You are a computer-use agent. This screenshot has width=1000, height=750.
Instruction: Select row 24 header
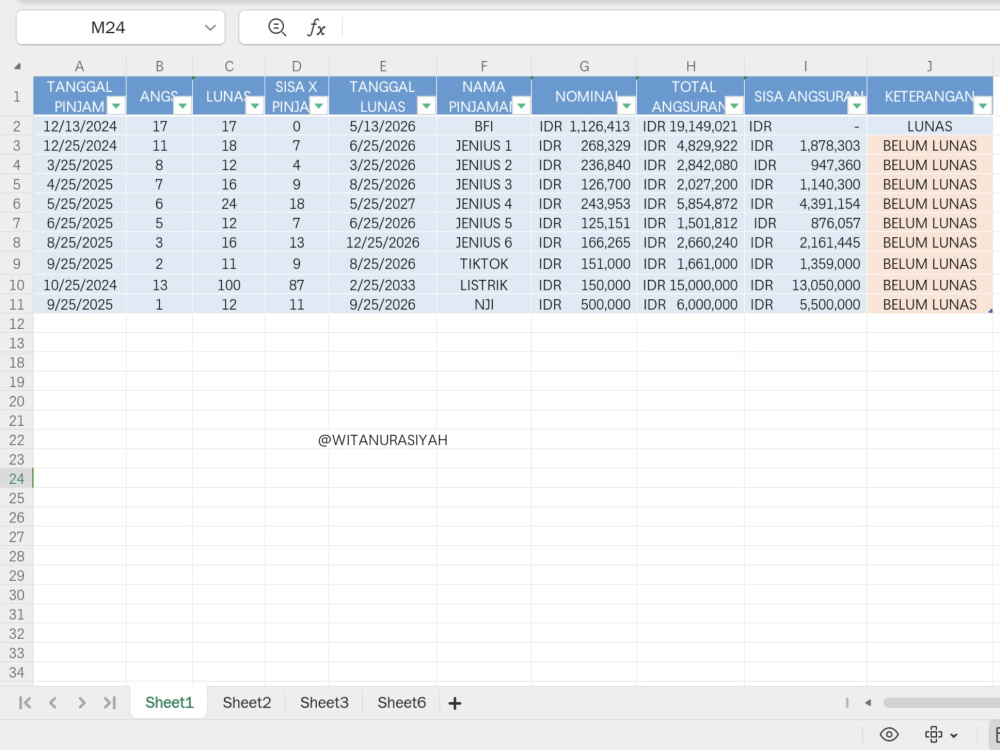pos(17,478)
